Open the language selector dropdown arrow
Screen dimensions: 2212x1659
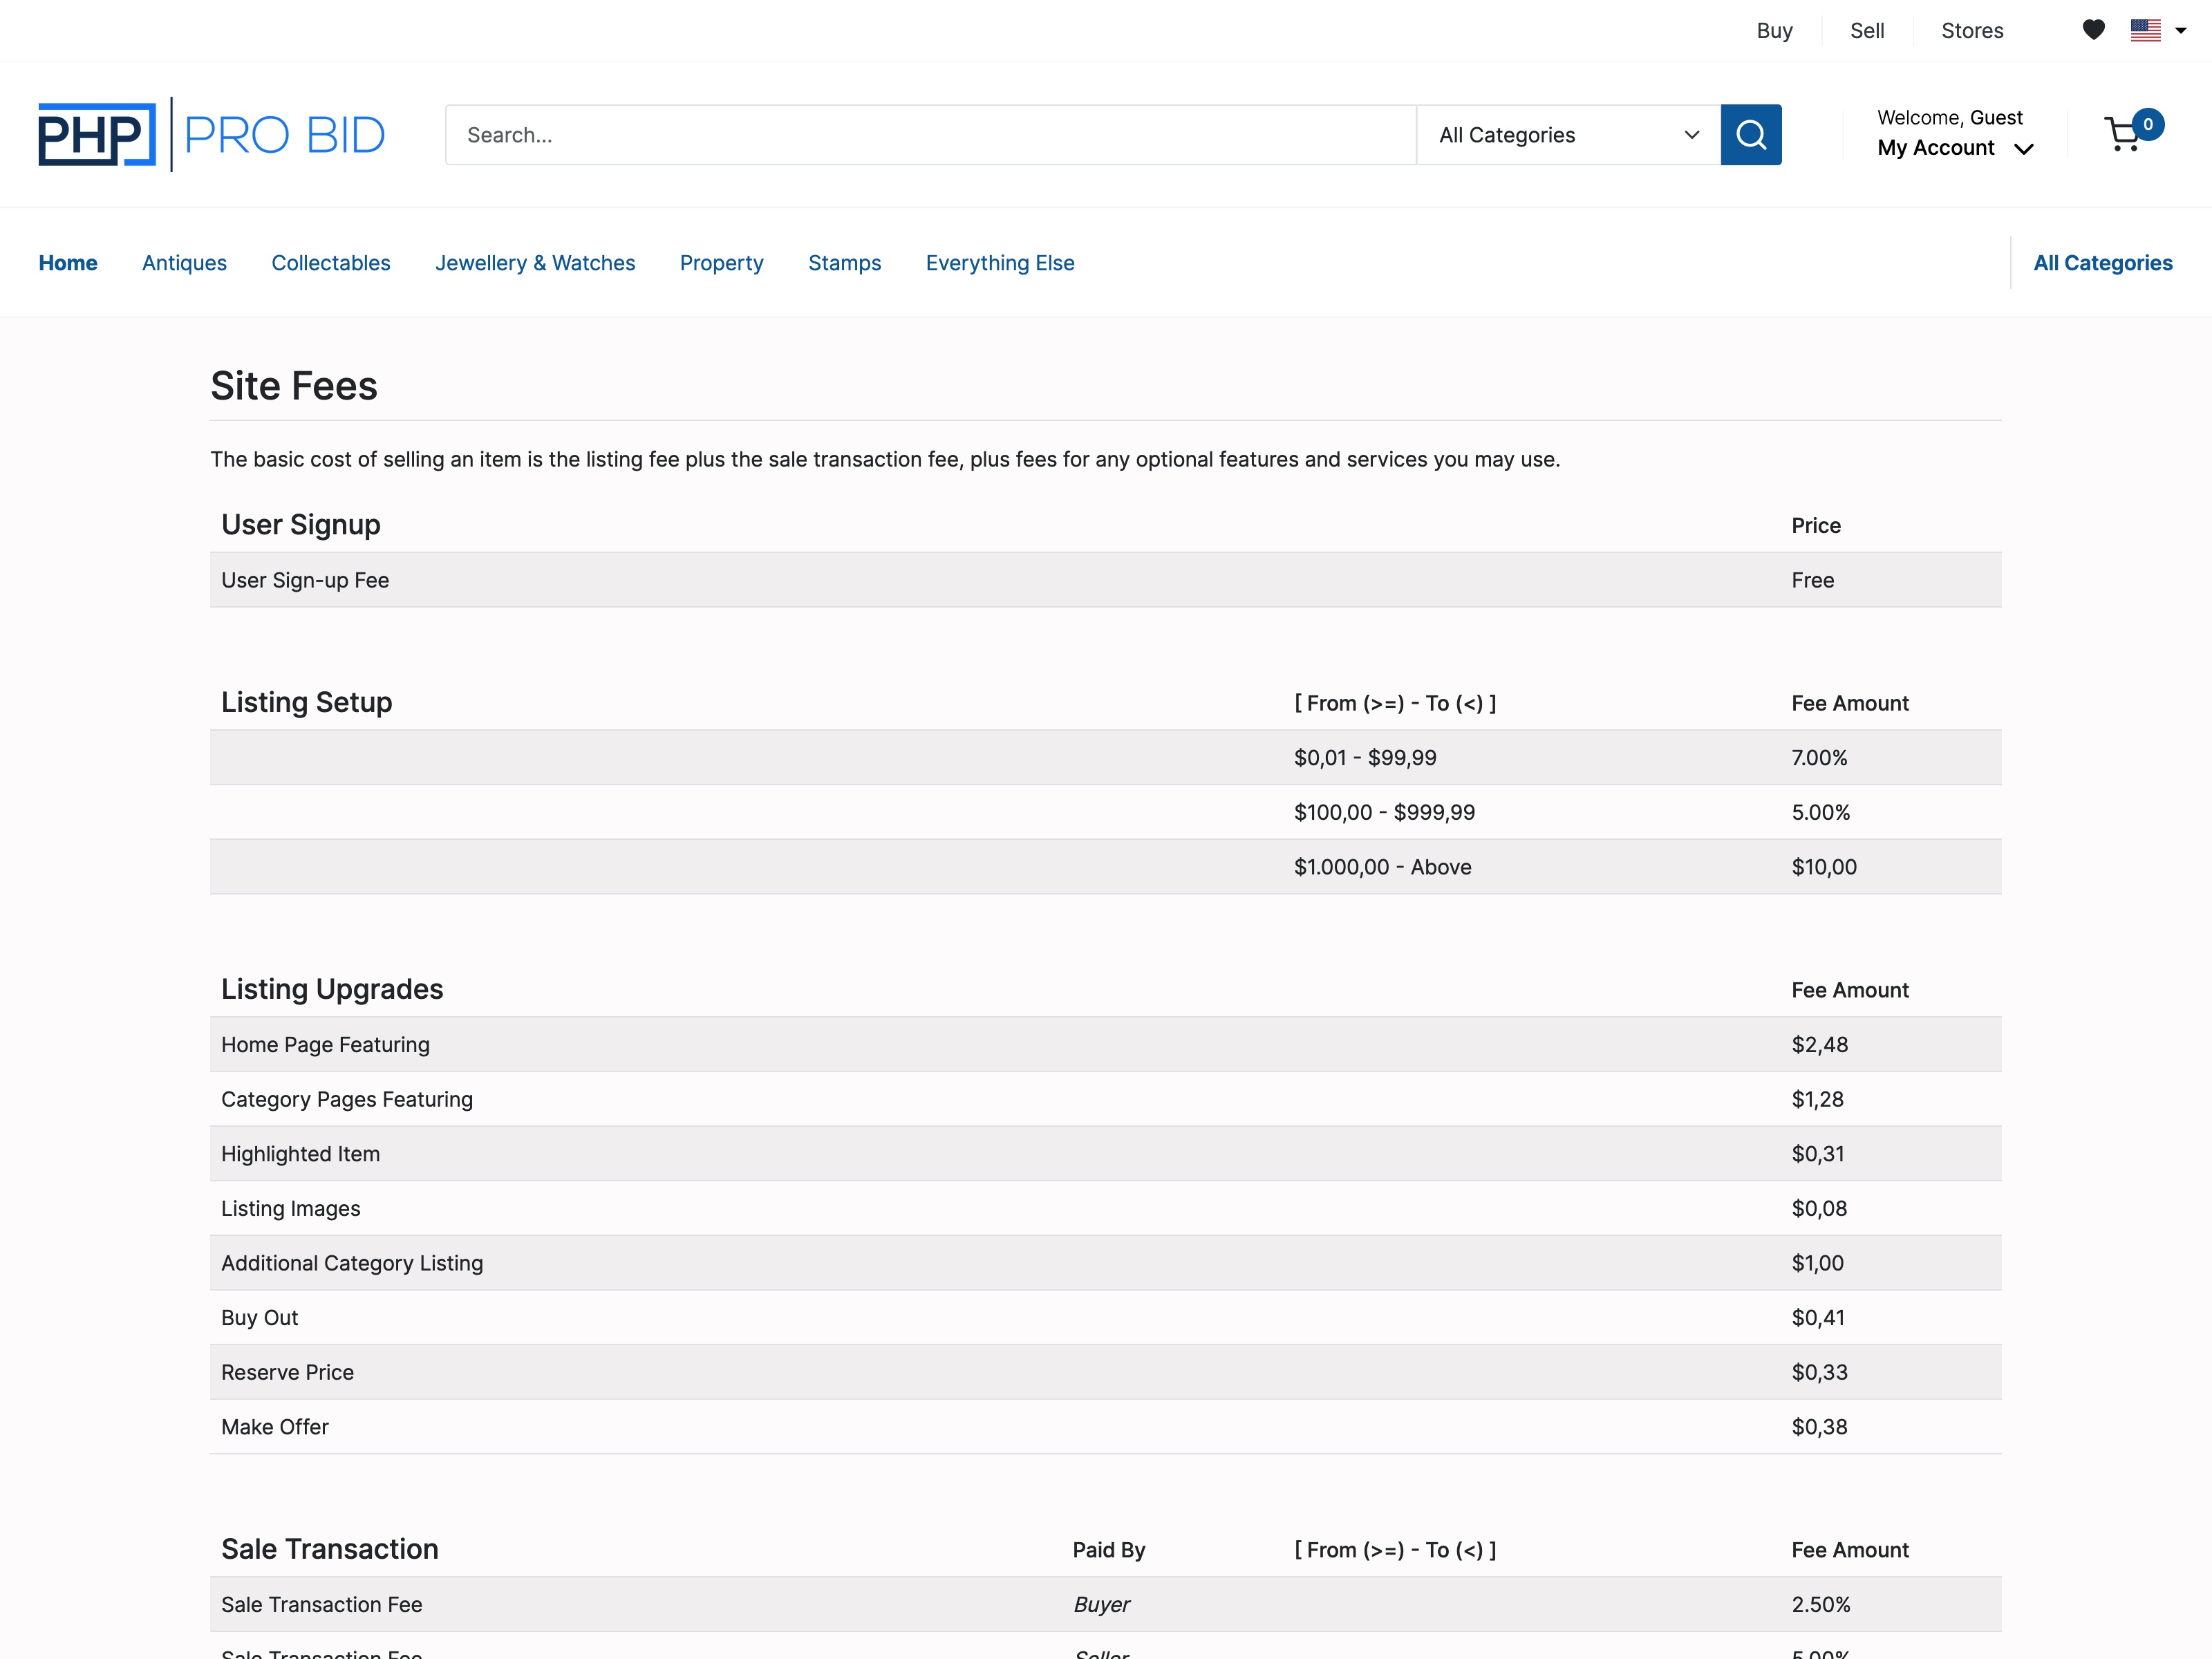click(2180, 30)
